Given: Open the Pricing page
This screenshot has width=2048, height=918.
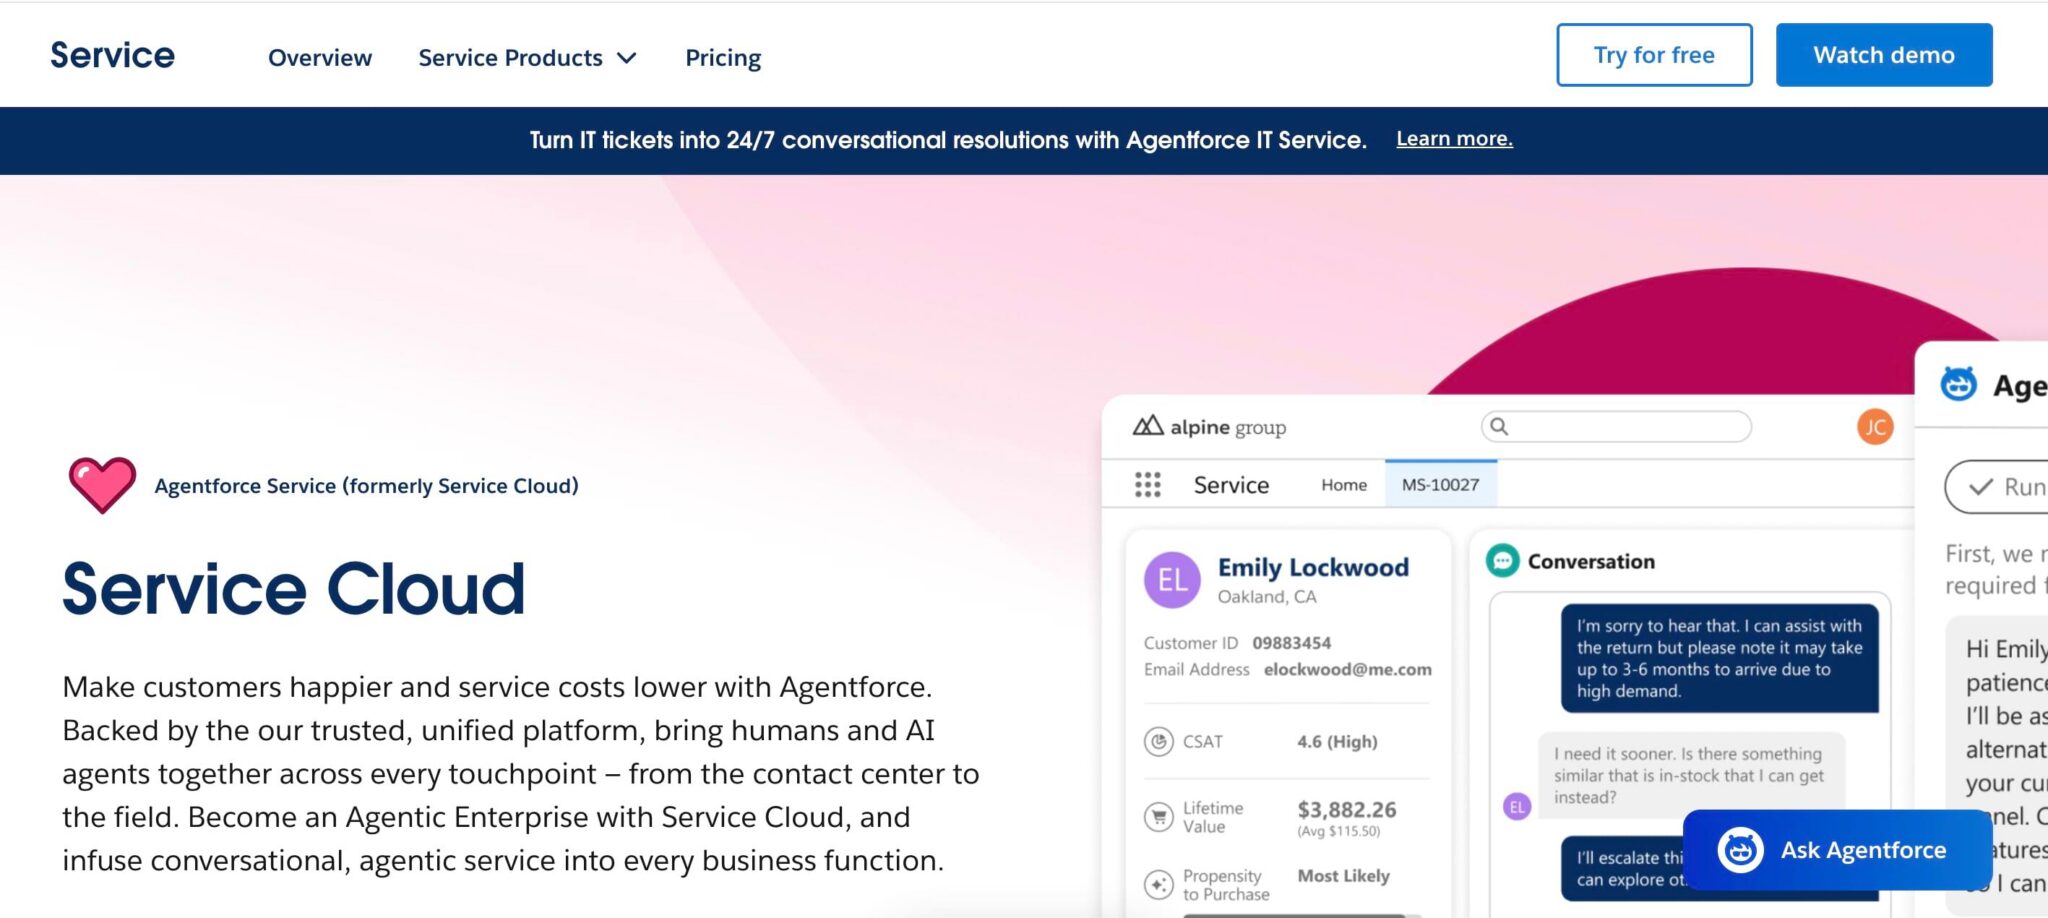Looking at the screenshot, I should pos(722,57).
